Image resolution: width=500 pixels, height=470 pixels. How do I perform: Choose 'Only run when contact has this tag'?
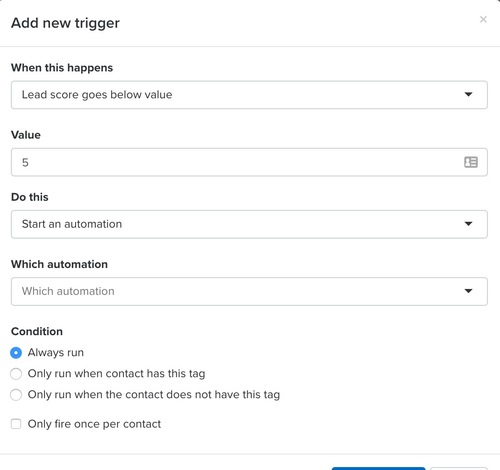coord(16,374)
